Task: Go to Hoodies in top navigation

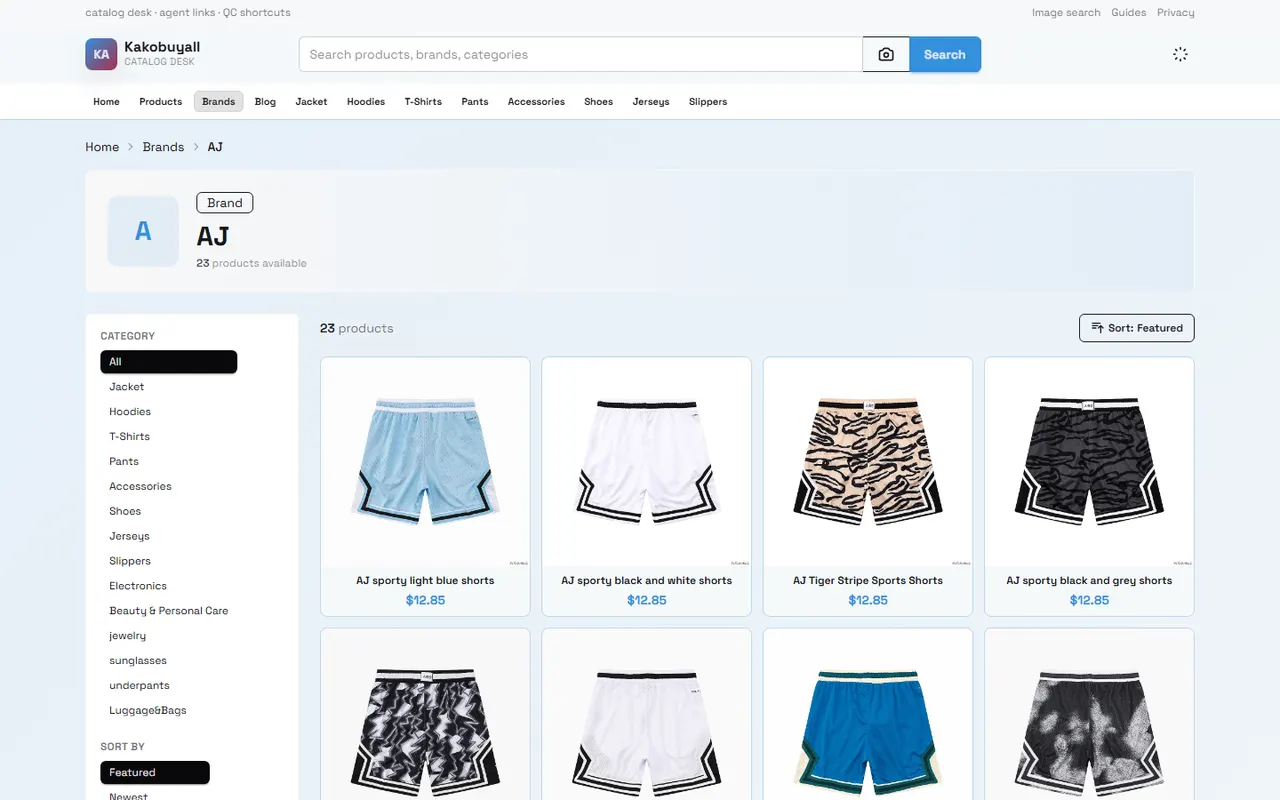Action: (366, 102)
